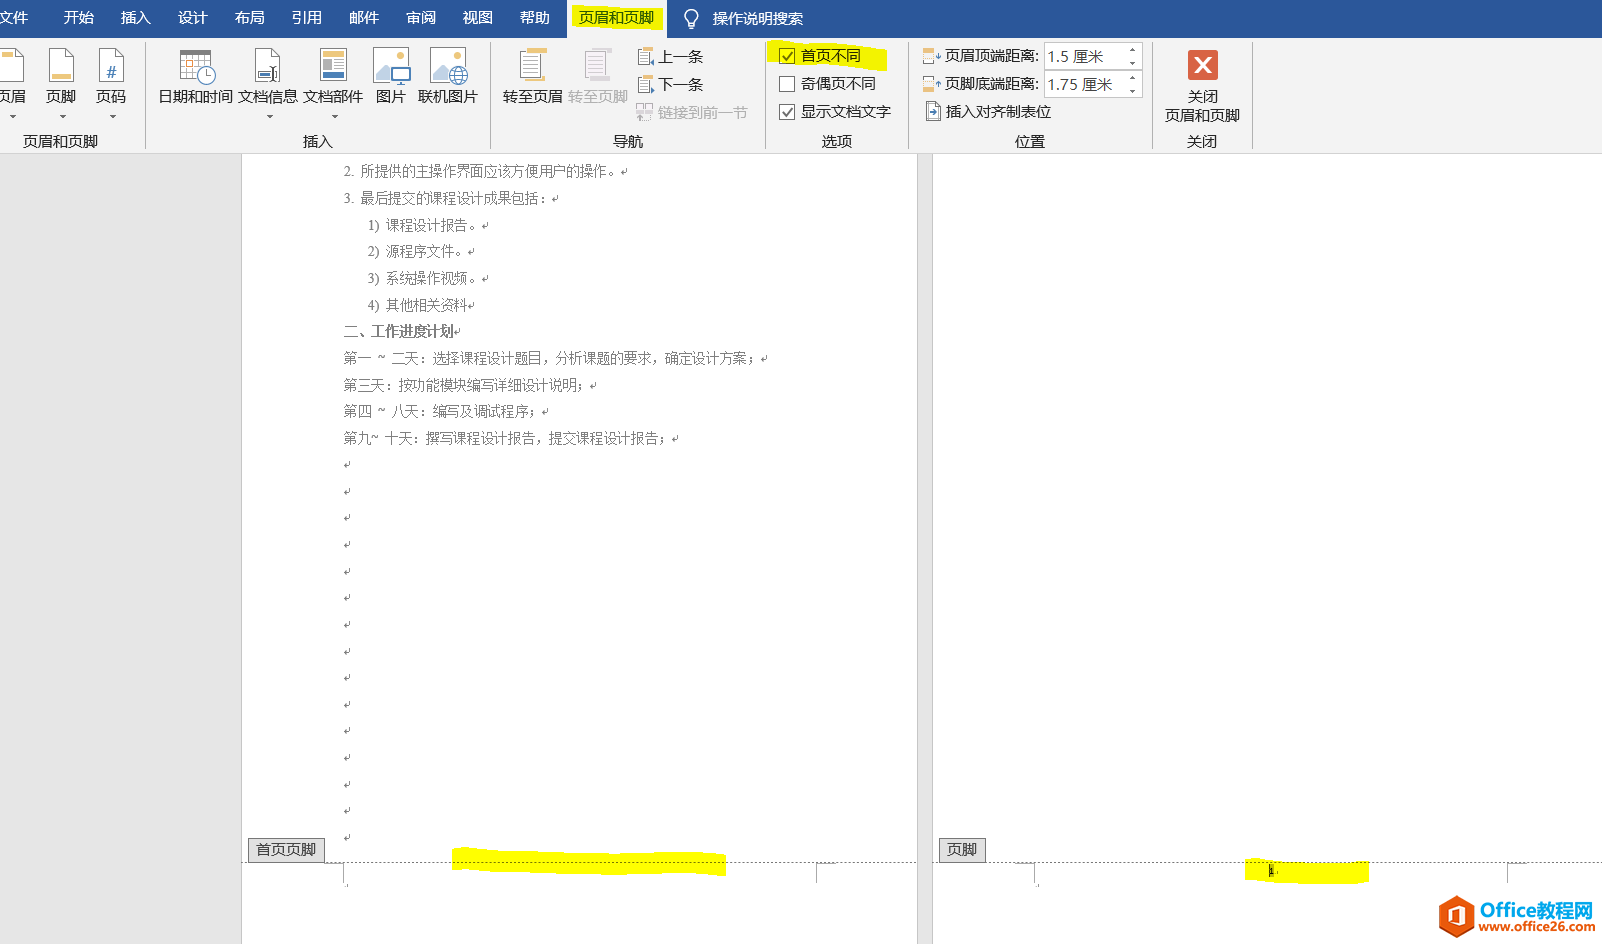
Task: Increase 页眉顶端距离 using the up stepper
Action: pos(1133,50)
